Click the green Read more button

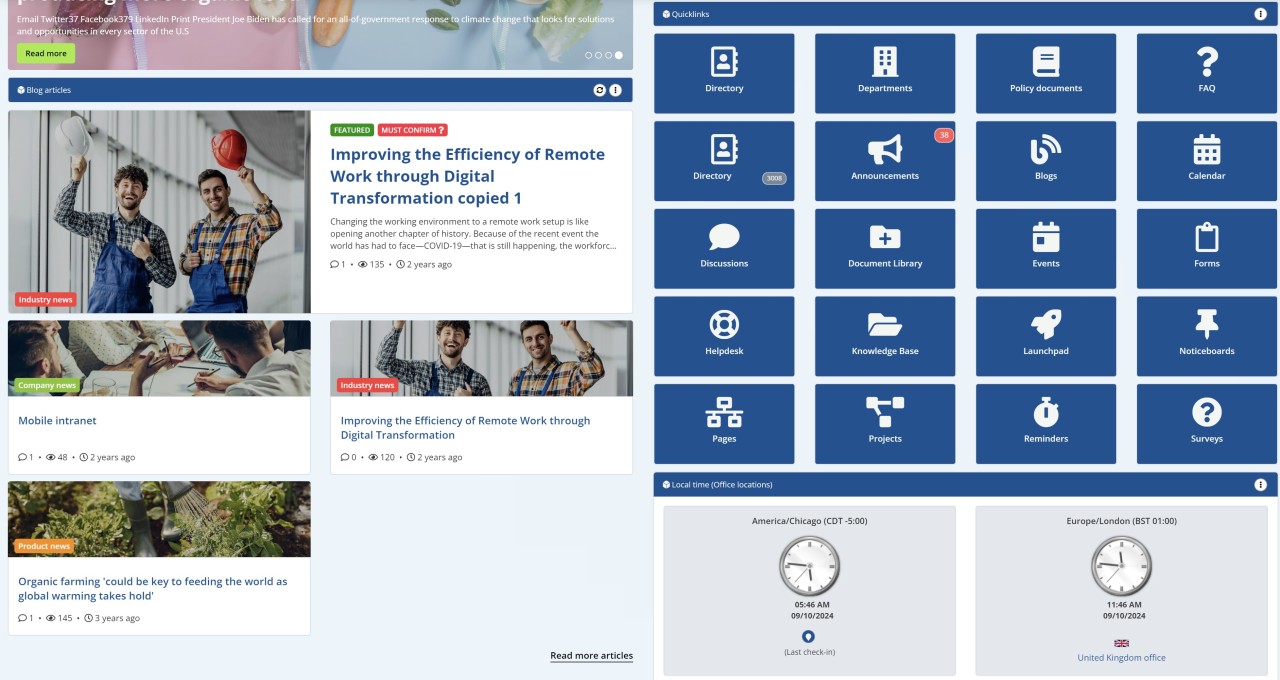[x=46, y=54]
